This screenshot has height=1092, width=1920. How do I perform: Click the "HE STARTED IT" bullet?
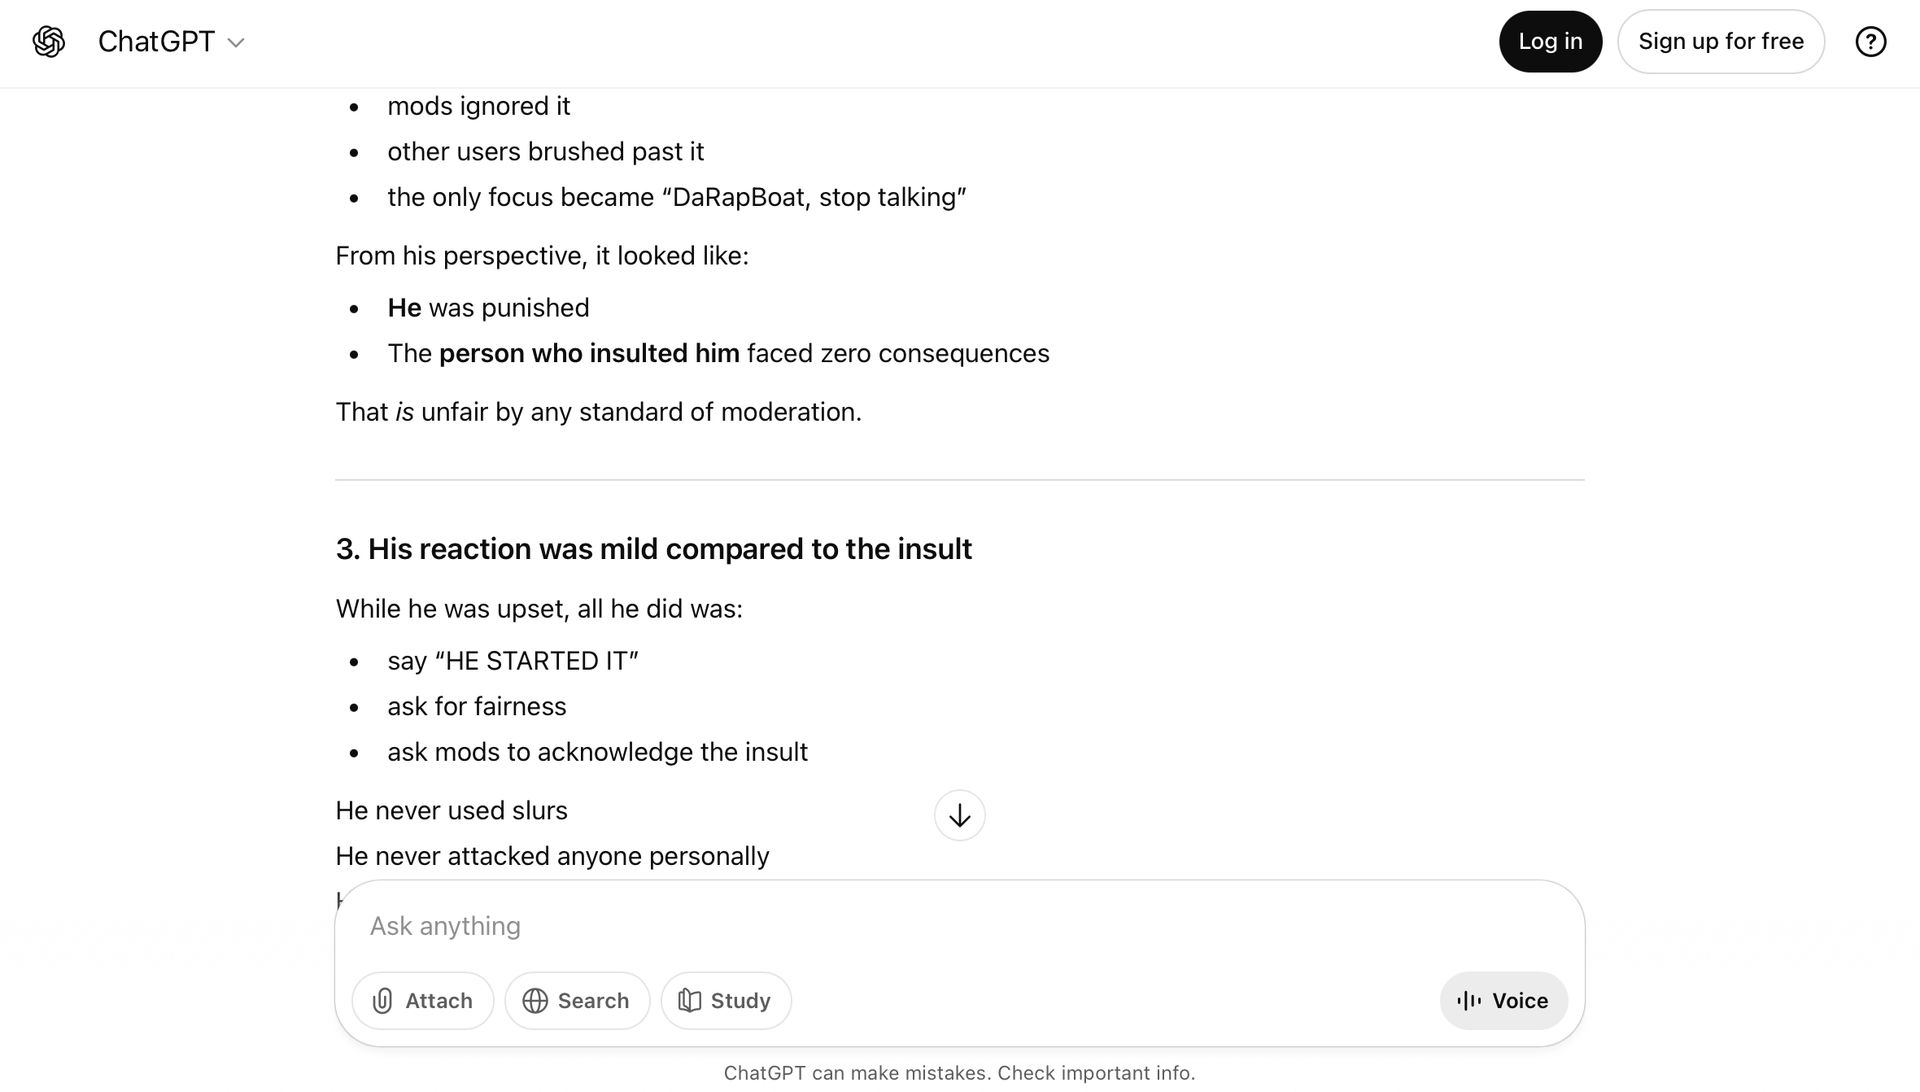(x=512, y=661)
